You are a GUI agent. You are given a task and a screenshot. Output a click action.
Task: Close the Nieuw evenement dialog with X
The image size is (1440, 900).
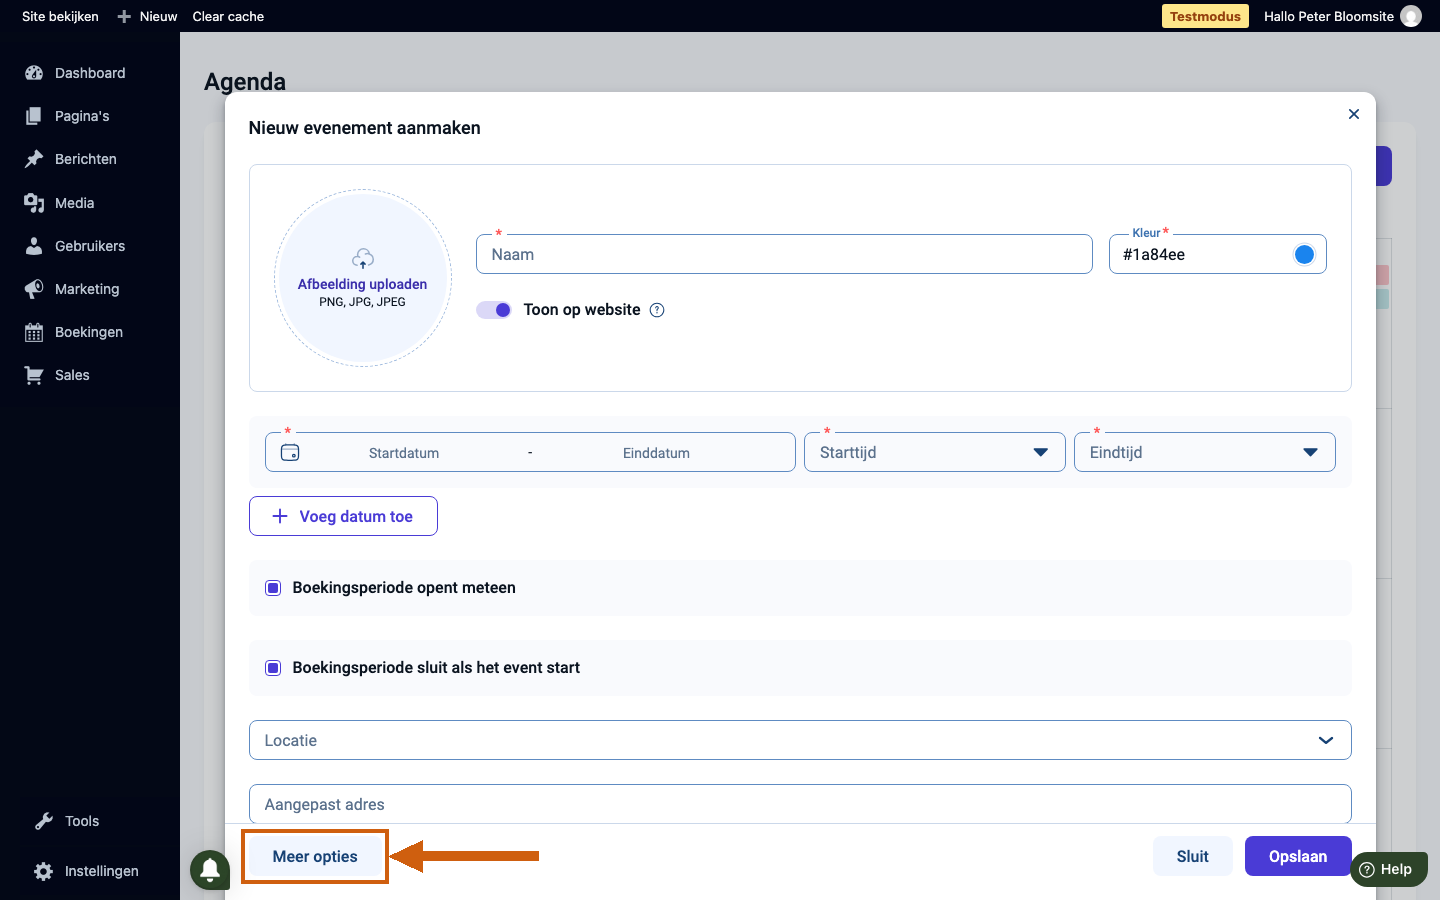pos(1354,114)
